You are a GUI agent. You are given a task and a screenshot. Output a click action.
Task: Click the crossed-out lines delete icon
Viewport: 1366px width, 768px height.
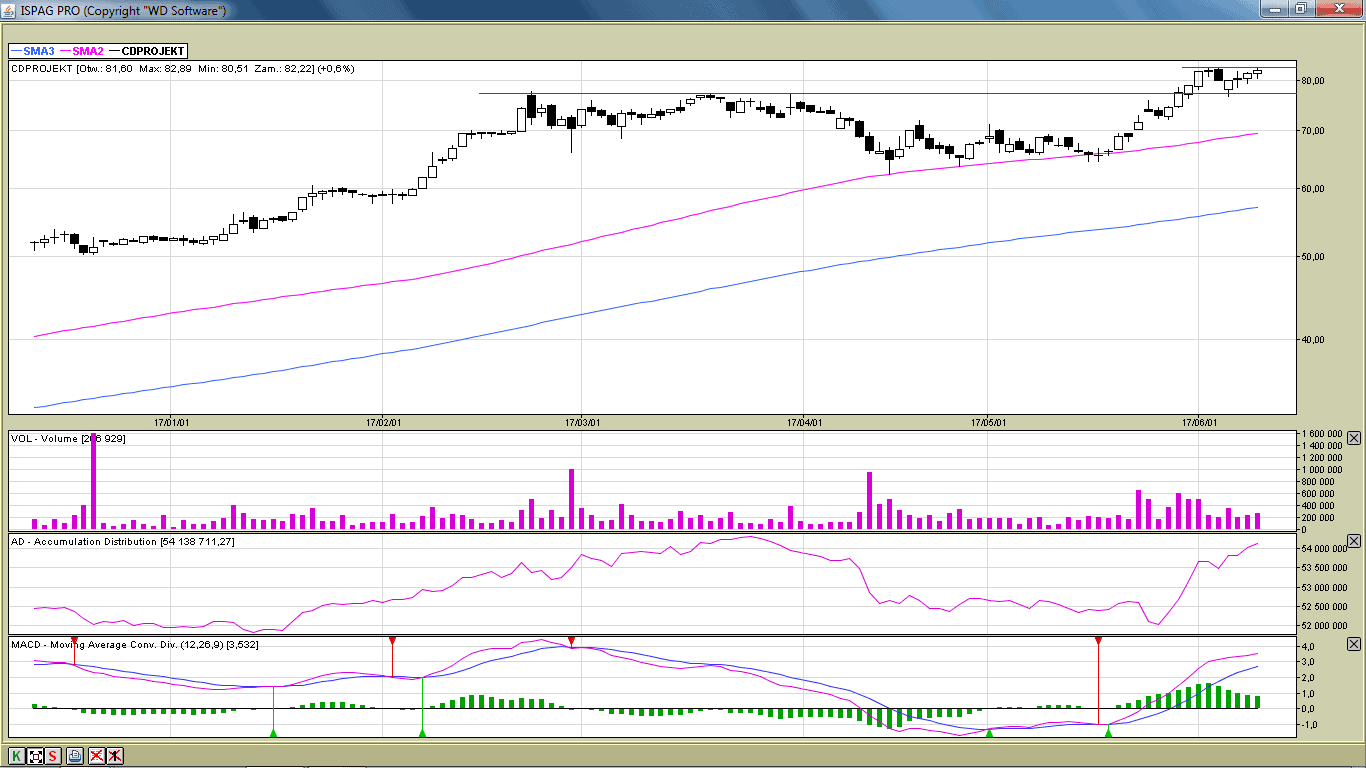click(97, 756)
